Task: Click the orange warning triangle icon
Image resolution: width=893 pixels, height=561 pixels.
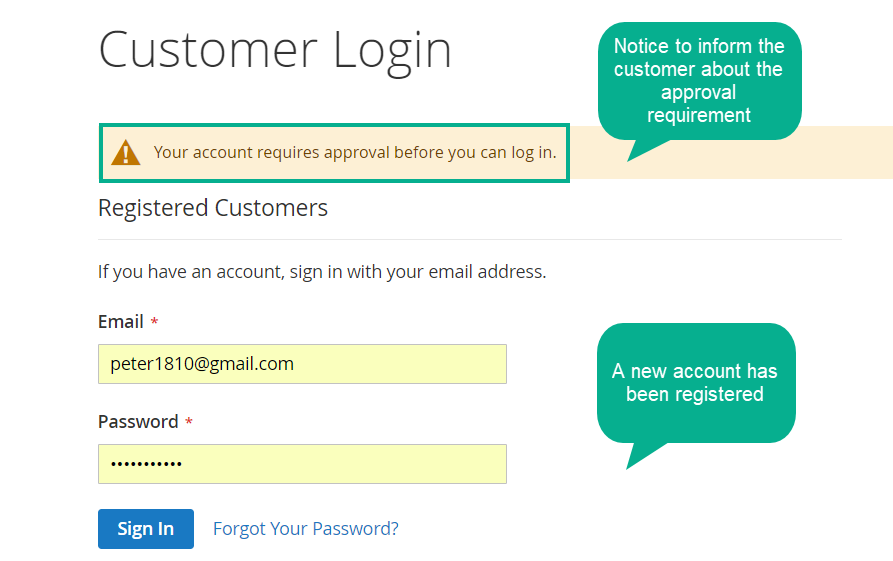Action: coord(126,153)
